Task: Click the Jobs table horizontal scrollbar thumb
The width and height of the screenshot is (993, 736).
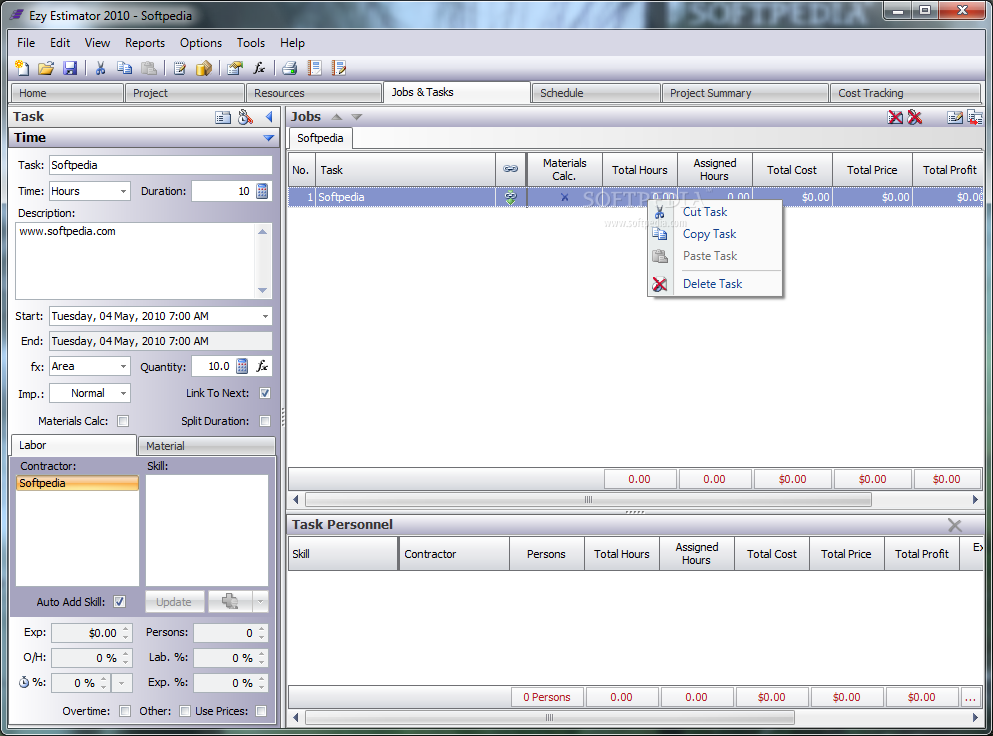Action: 588,500
